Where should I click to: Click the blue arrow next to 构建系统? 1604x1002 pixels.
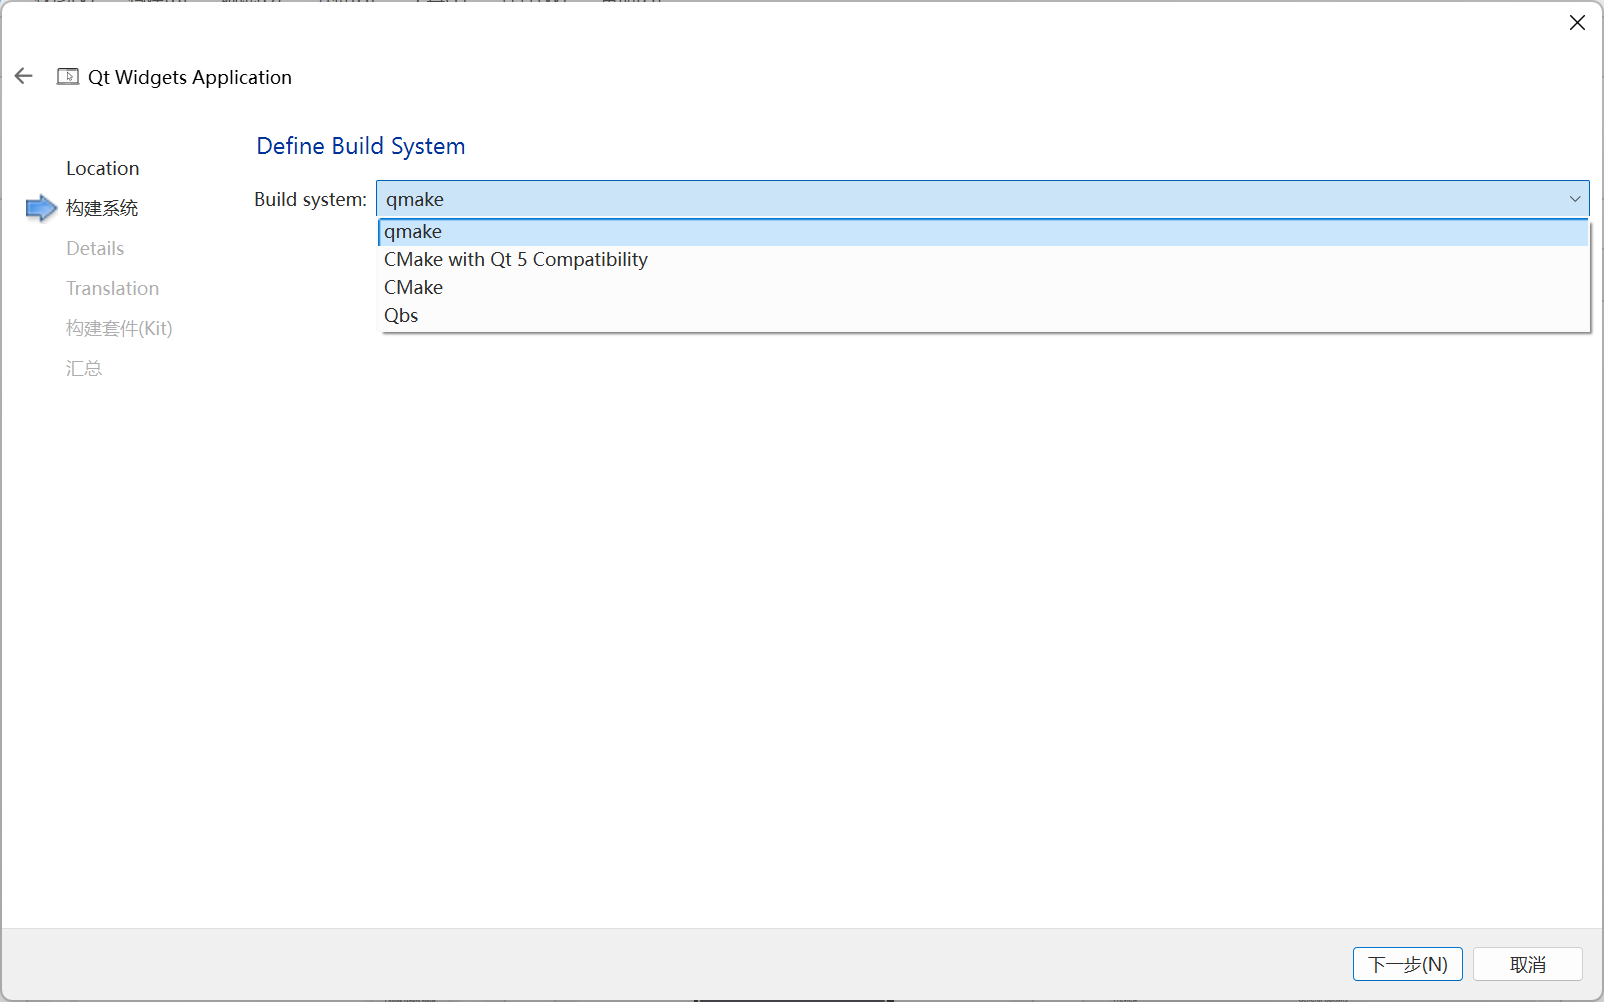(x=41, y=208)
